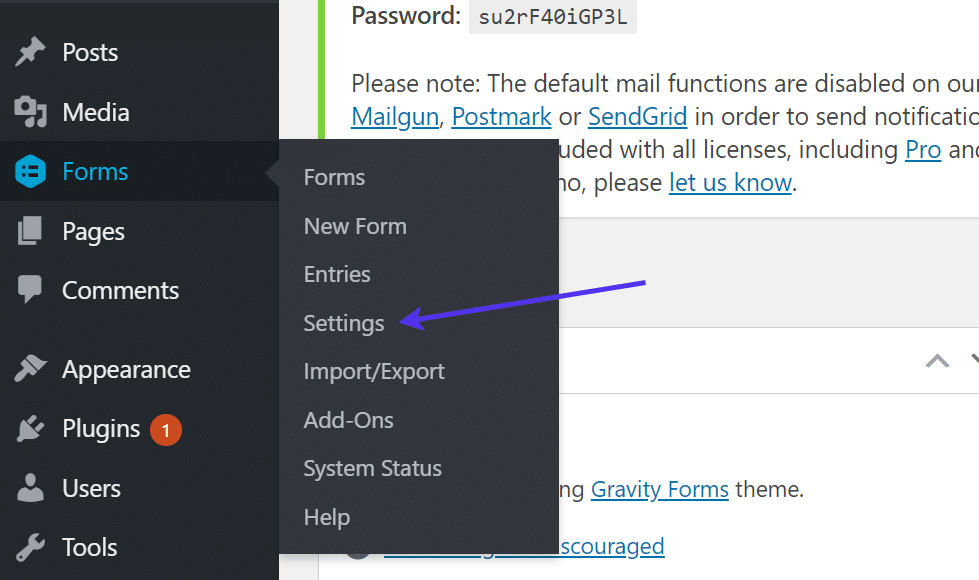Image resolution: width=979 pixels, height=580 pixels.
Task: Open System Status from the submenu
Action: [372, 468]
